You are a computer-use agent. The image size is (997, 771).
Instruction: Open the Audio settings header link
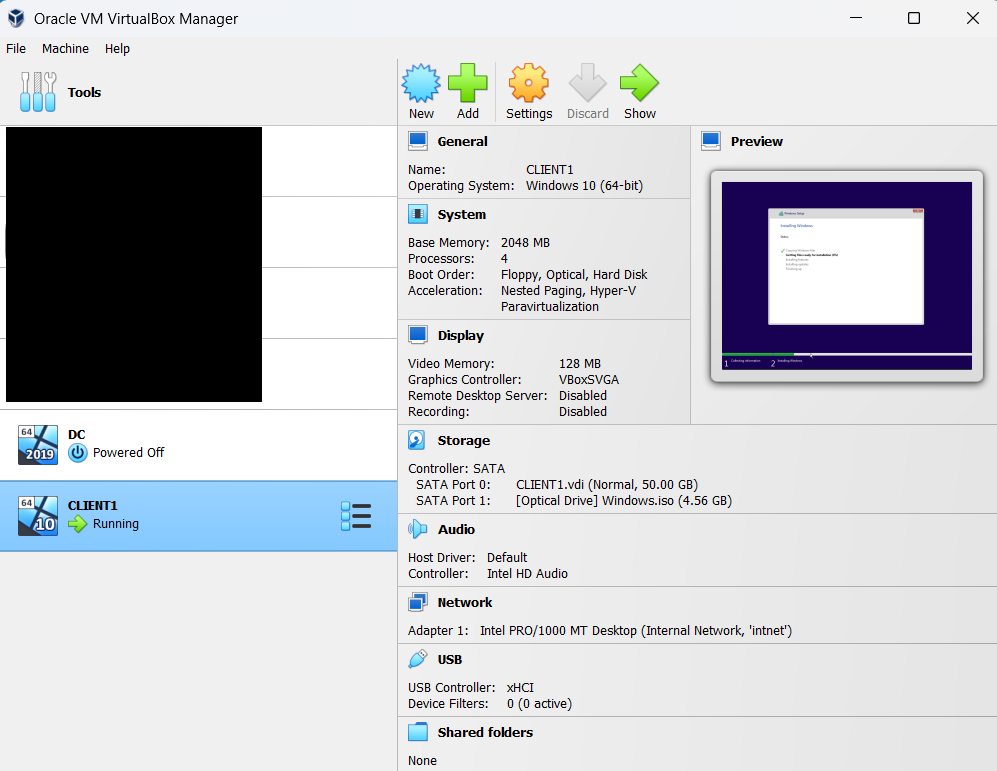click(x=456, y=529)
